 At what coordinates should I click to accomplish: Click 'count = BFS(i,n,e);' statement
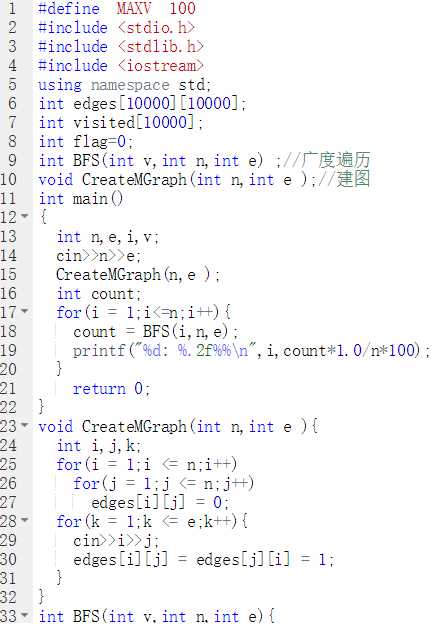tap(156, 332)
